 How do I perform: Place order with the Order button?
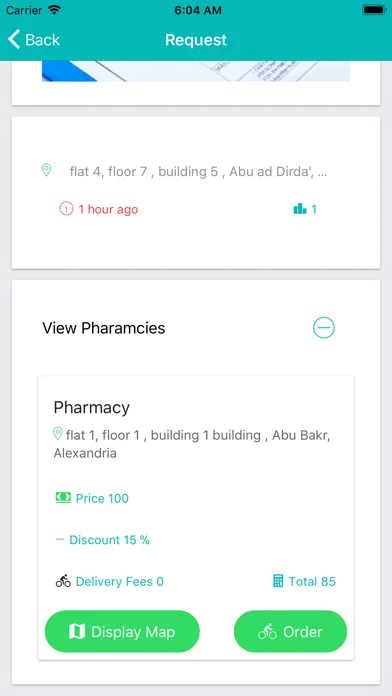290,631
